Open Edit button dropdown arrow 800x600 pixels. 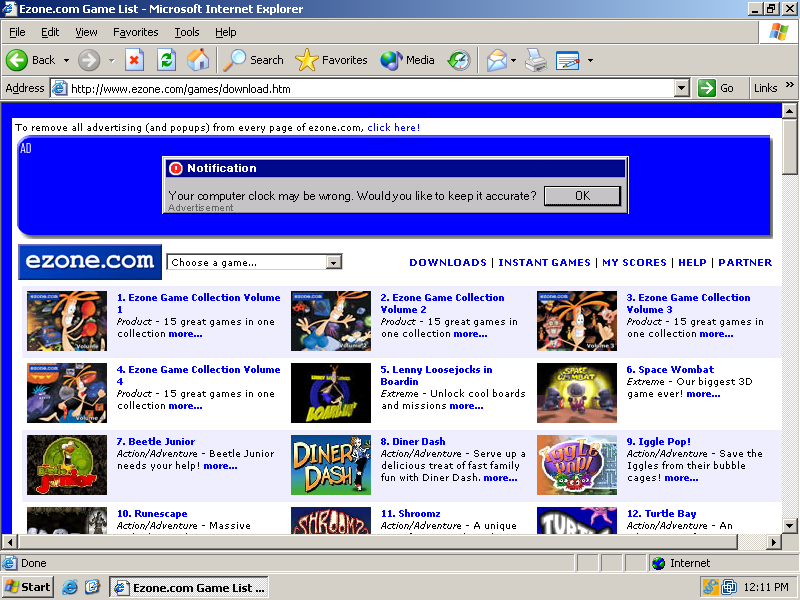pos(590,60)
